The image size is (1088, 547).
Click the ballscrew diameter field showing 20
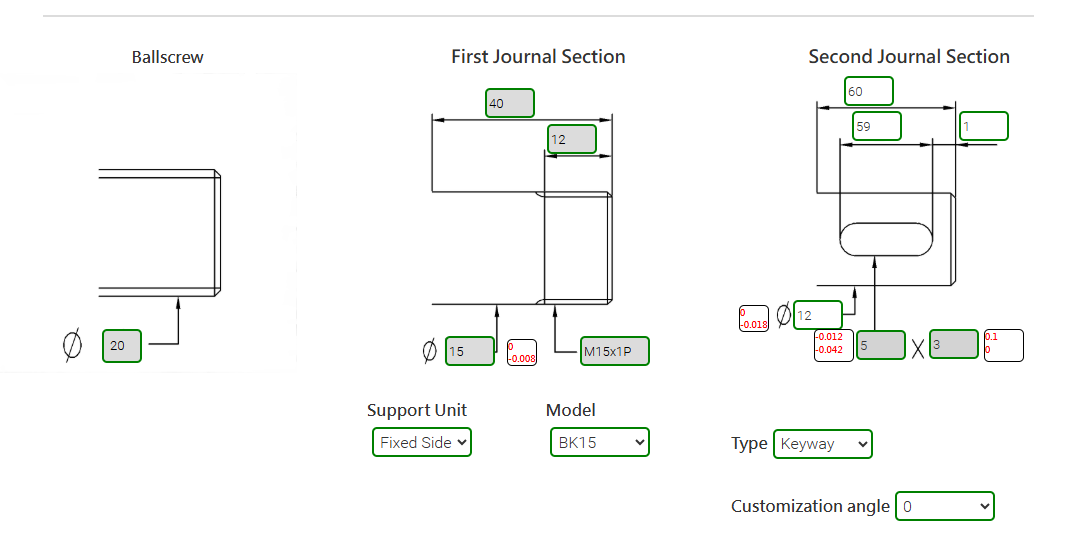(121, 346)
